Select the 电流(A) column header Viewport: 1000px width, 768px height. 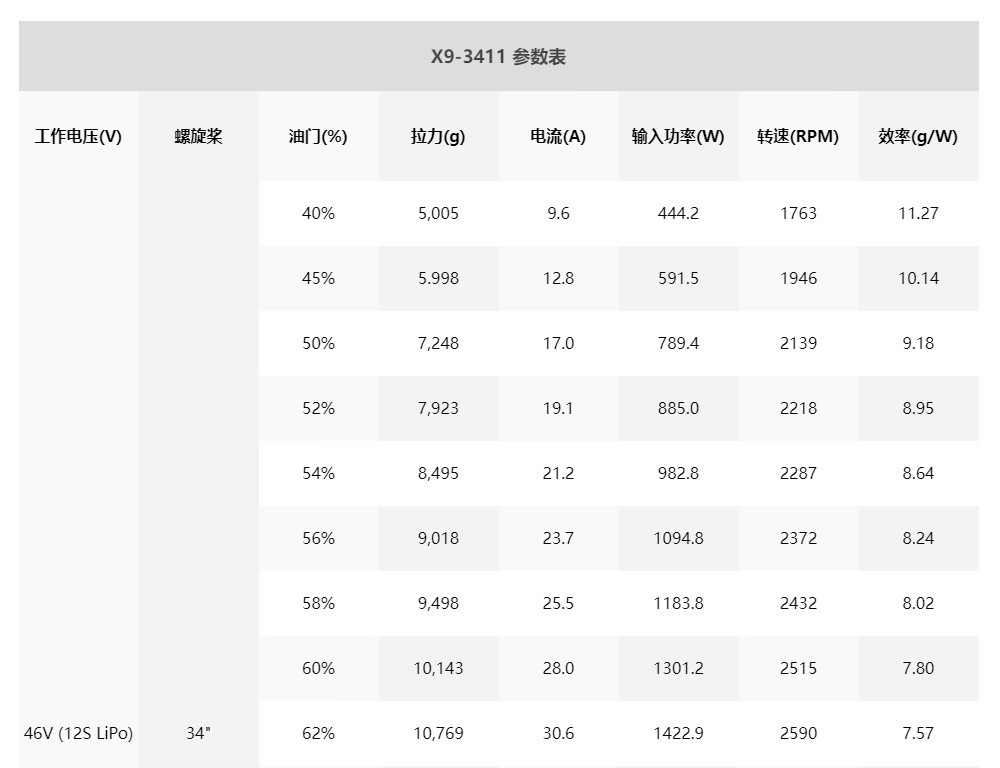tap(558, 136)
